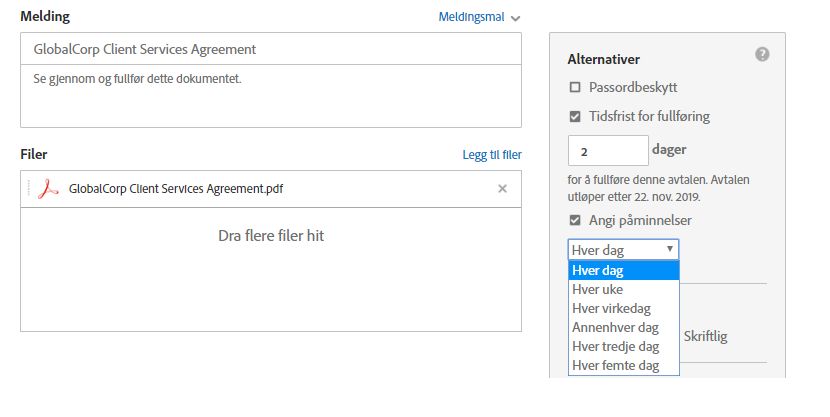Click the file drag handle
Screen dimensions: 830x417
click(x=29, y=188)
